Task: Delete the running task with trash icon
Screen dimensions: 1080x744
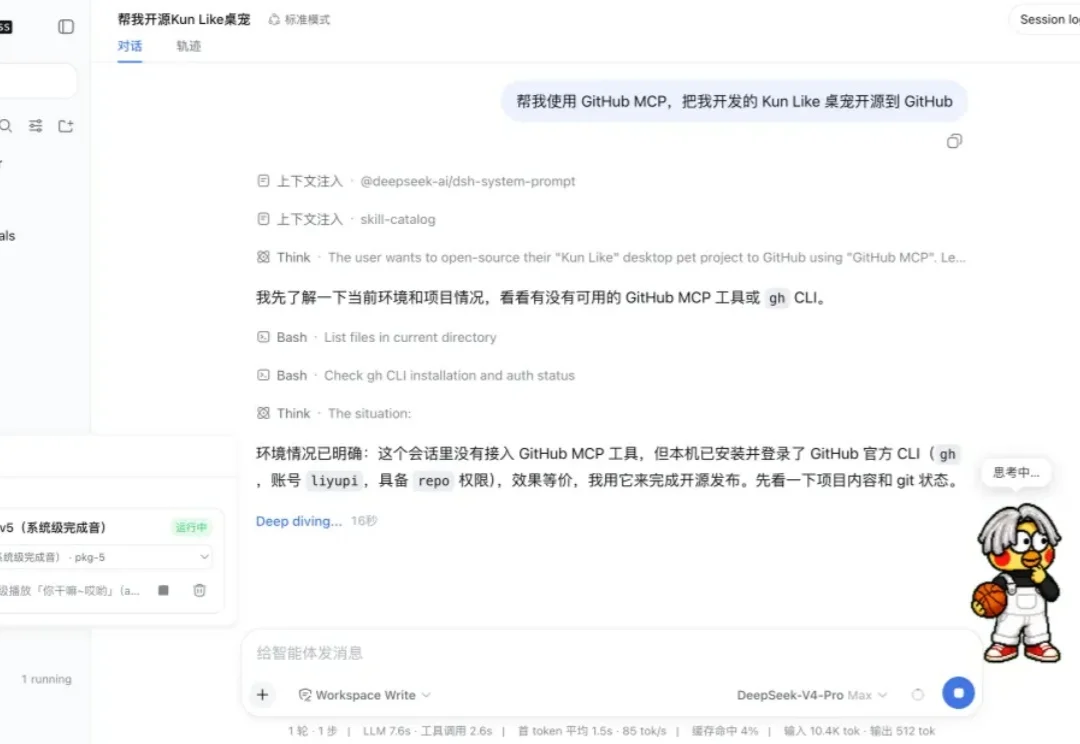Action: tap(199, 590)
